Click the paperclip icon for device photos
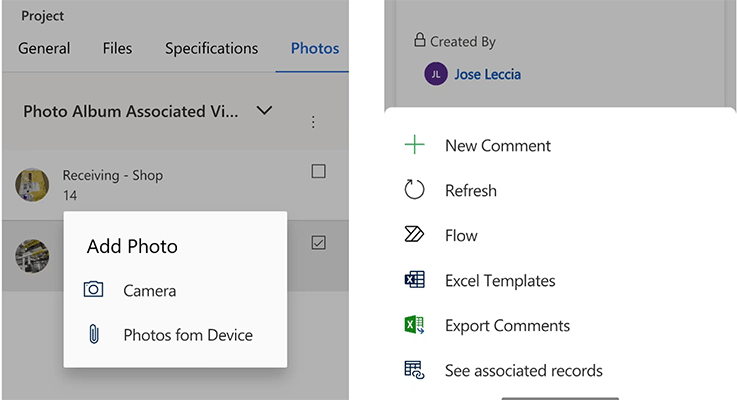737x400 pixels. (x=93, y=335)
